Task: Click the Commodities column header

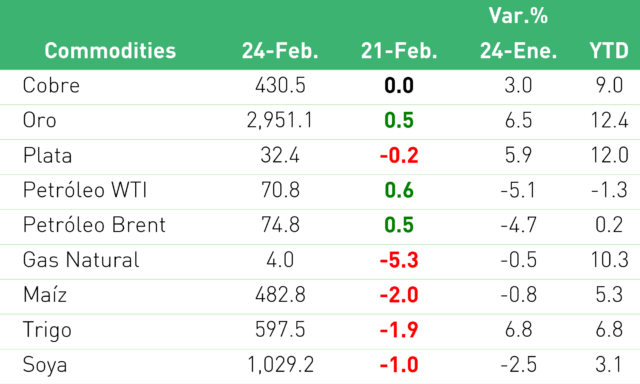Action: (x=110, y=51)
